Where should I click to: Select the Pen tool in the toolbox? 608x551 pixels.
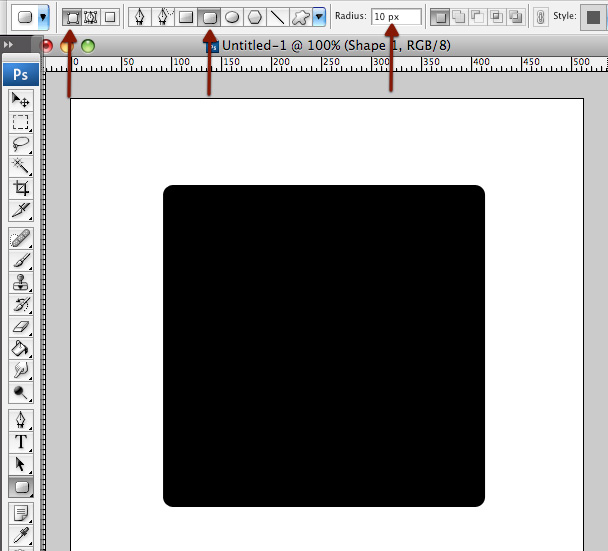coord(21,420)
